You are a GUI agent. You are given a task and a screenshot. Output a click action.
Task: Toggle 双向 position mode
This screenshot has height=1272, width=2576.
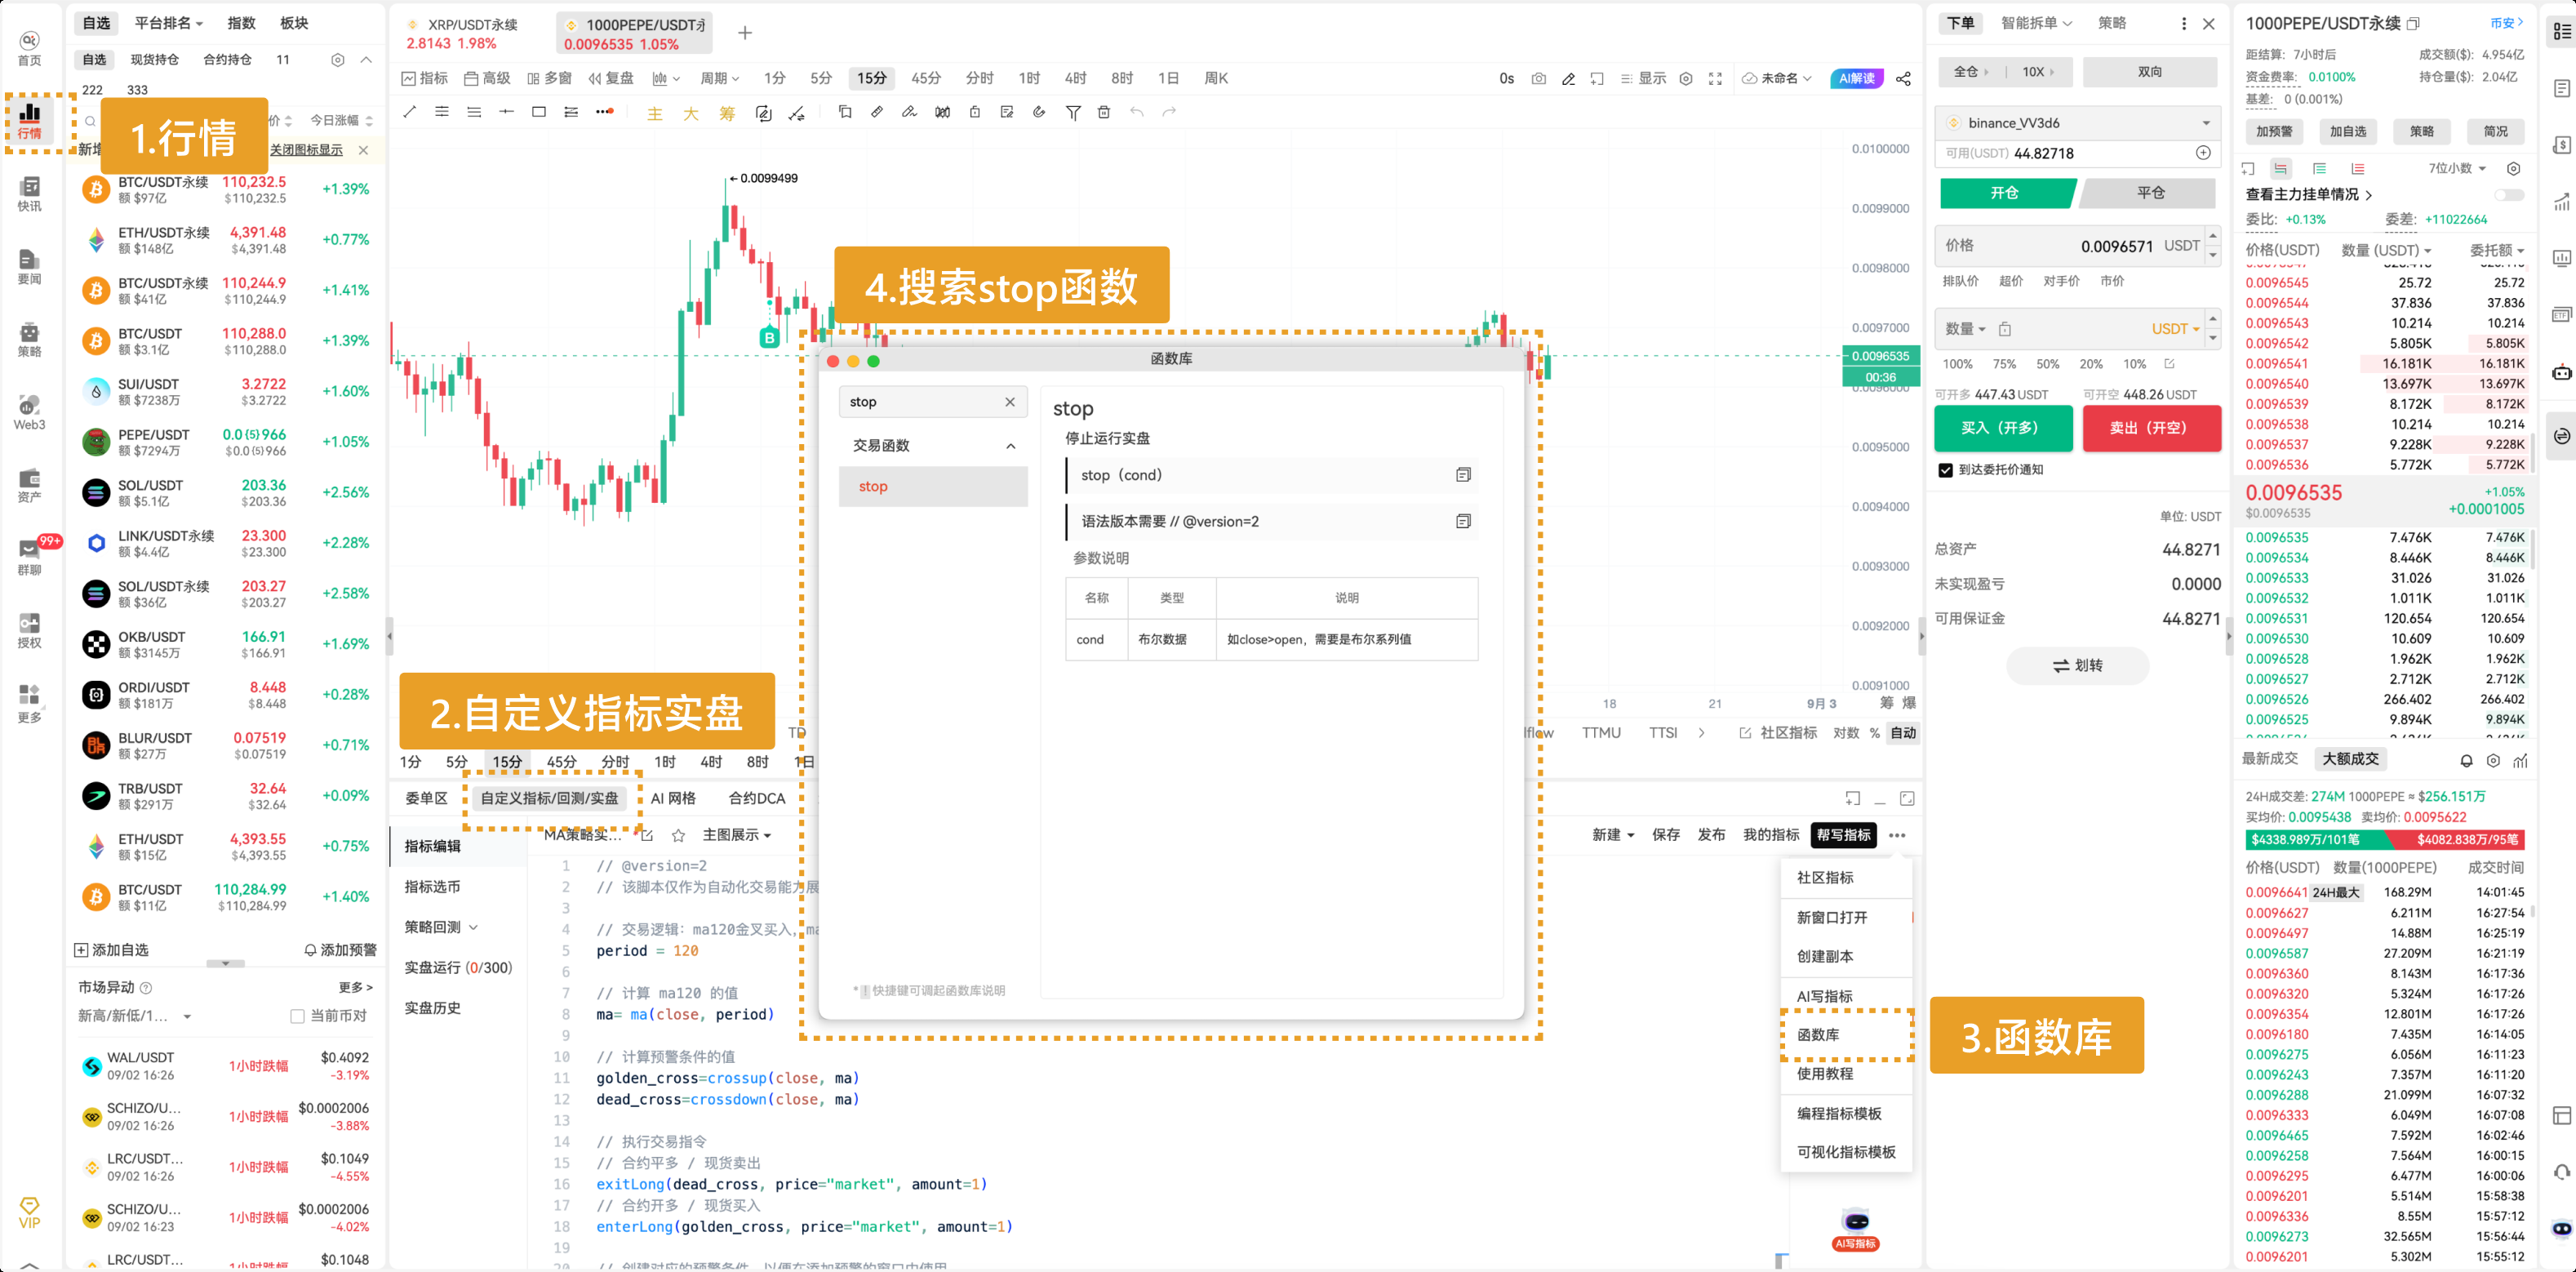click(x=2150, y=72)
